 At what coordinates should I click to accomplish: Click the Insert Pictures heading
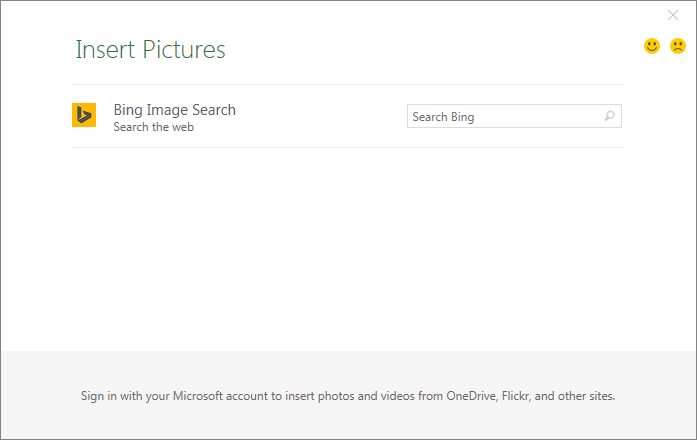click(150, 49)
